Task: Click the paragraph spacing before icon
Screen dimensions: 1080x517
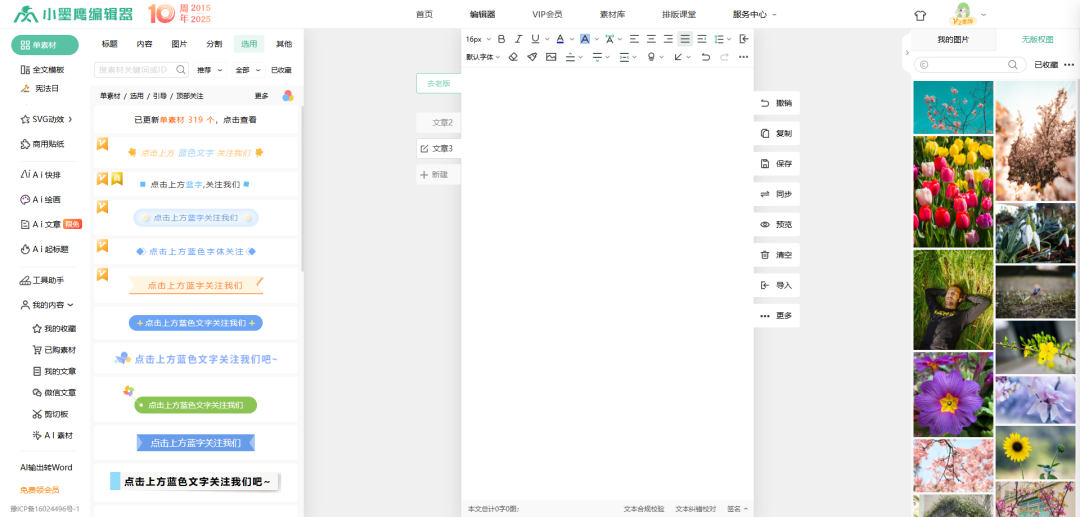Action: 570,57
